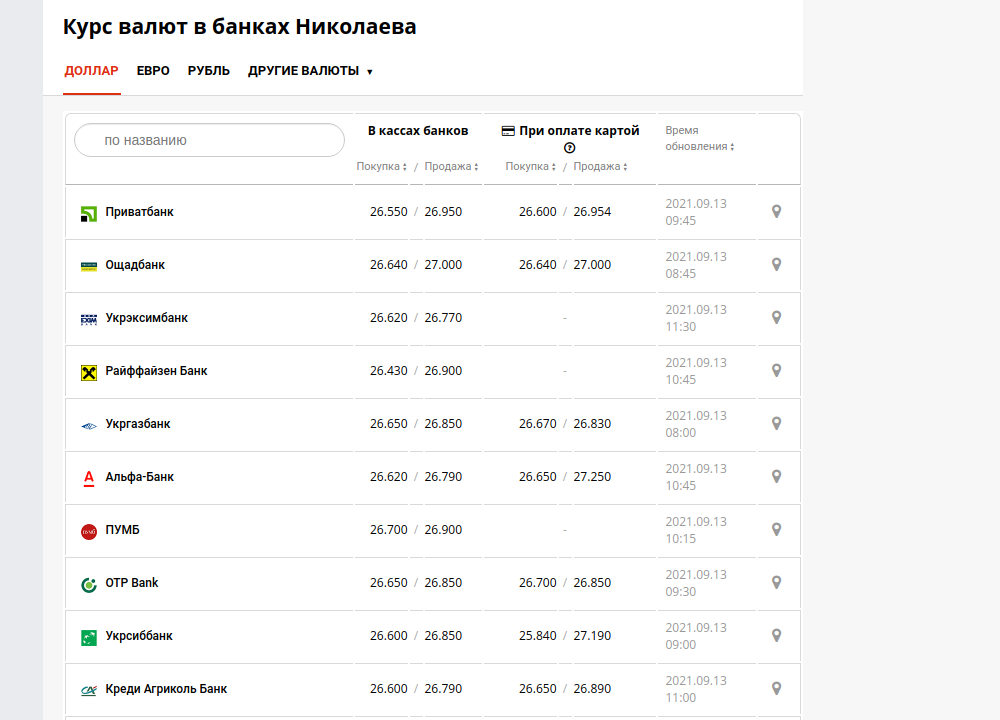
Task: Show Райффайзен Банк branches via map pin
Action: point(776,371)
